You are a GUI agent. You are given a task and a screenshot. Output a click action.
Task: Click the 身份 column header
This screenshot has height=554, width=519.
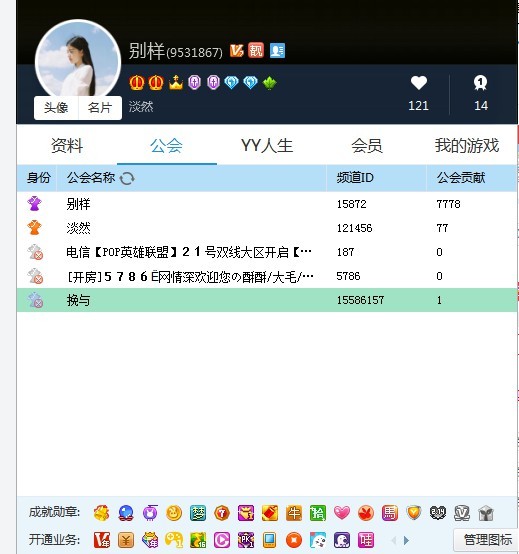(38, 177)
